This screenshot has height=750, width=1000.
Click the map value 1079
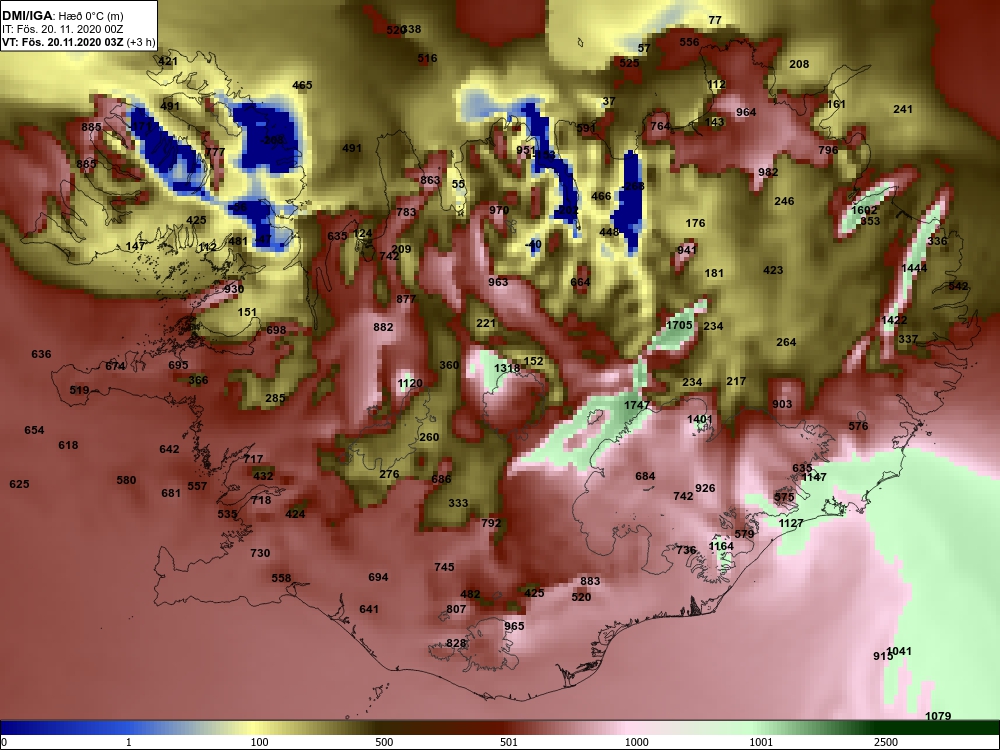point(938,716)
